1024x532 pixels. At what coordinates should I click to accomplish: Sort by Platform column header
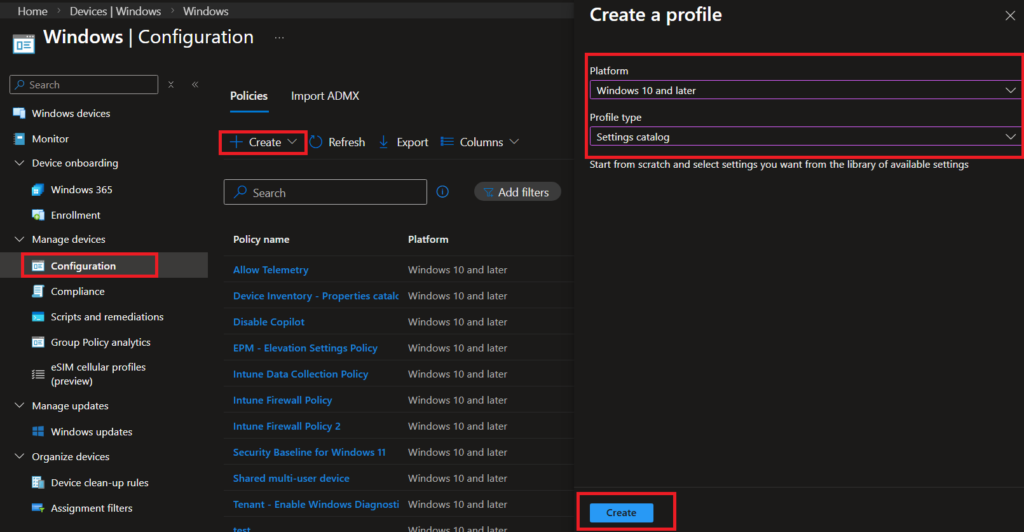click(x=428, y=240)
